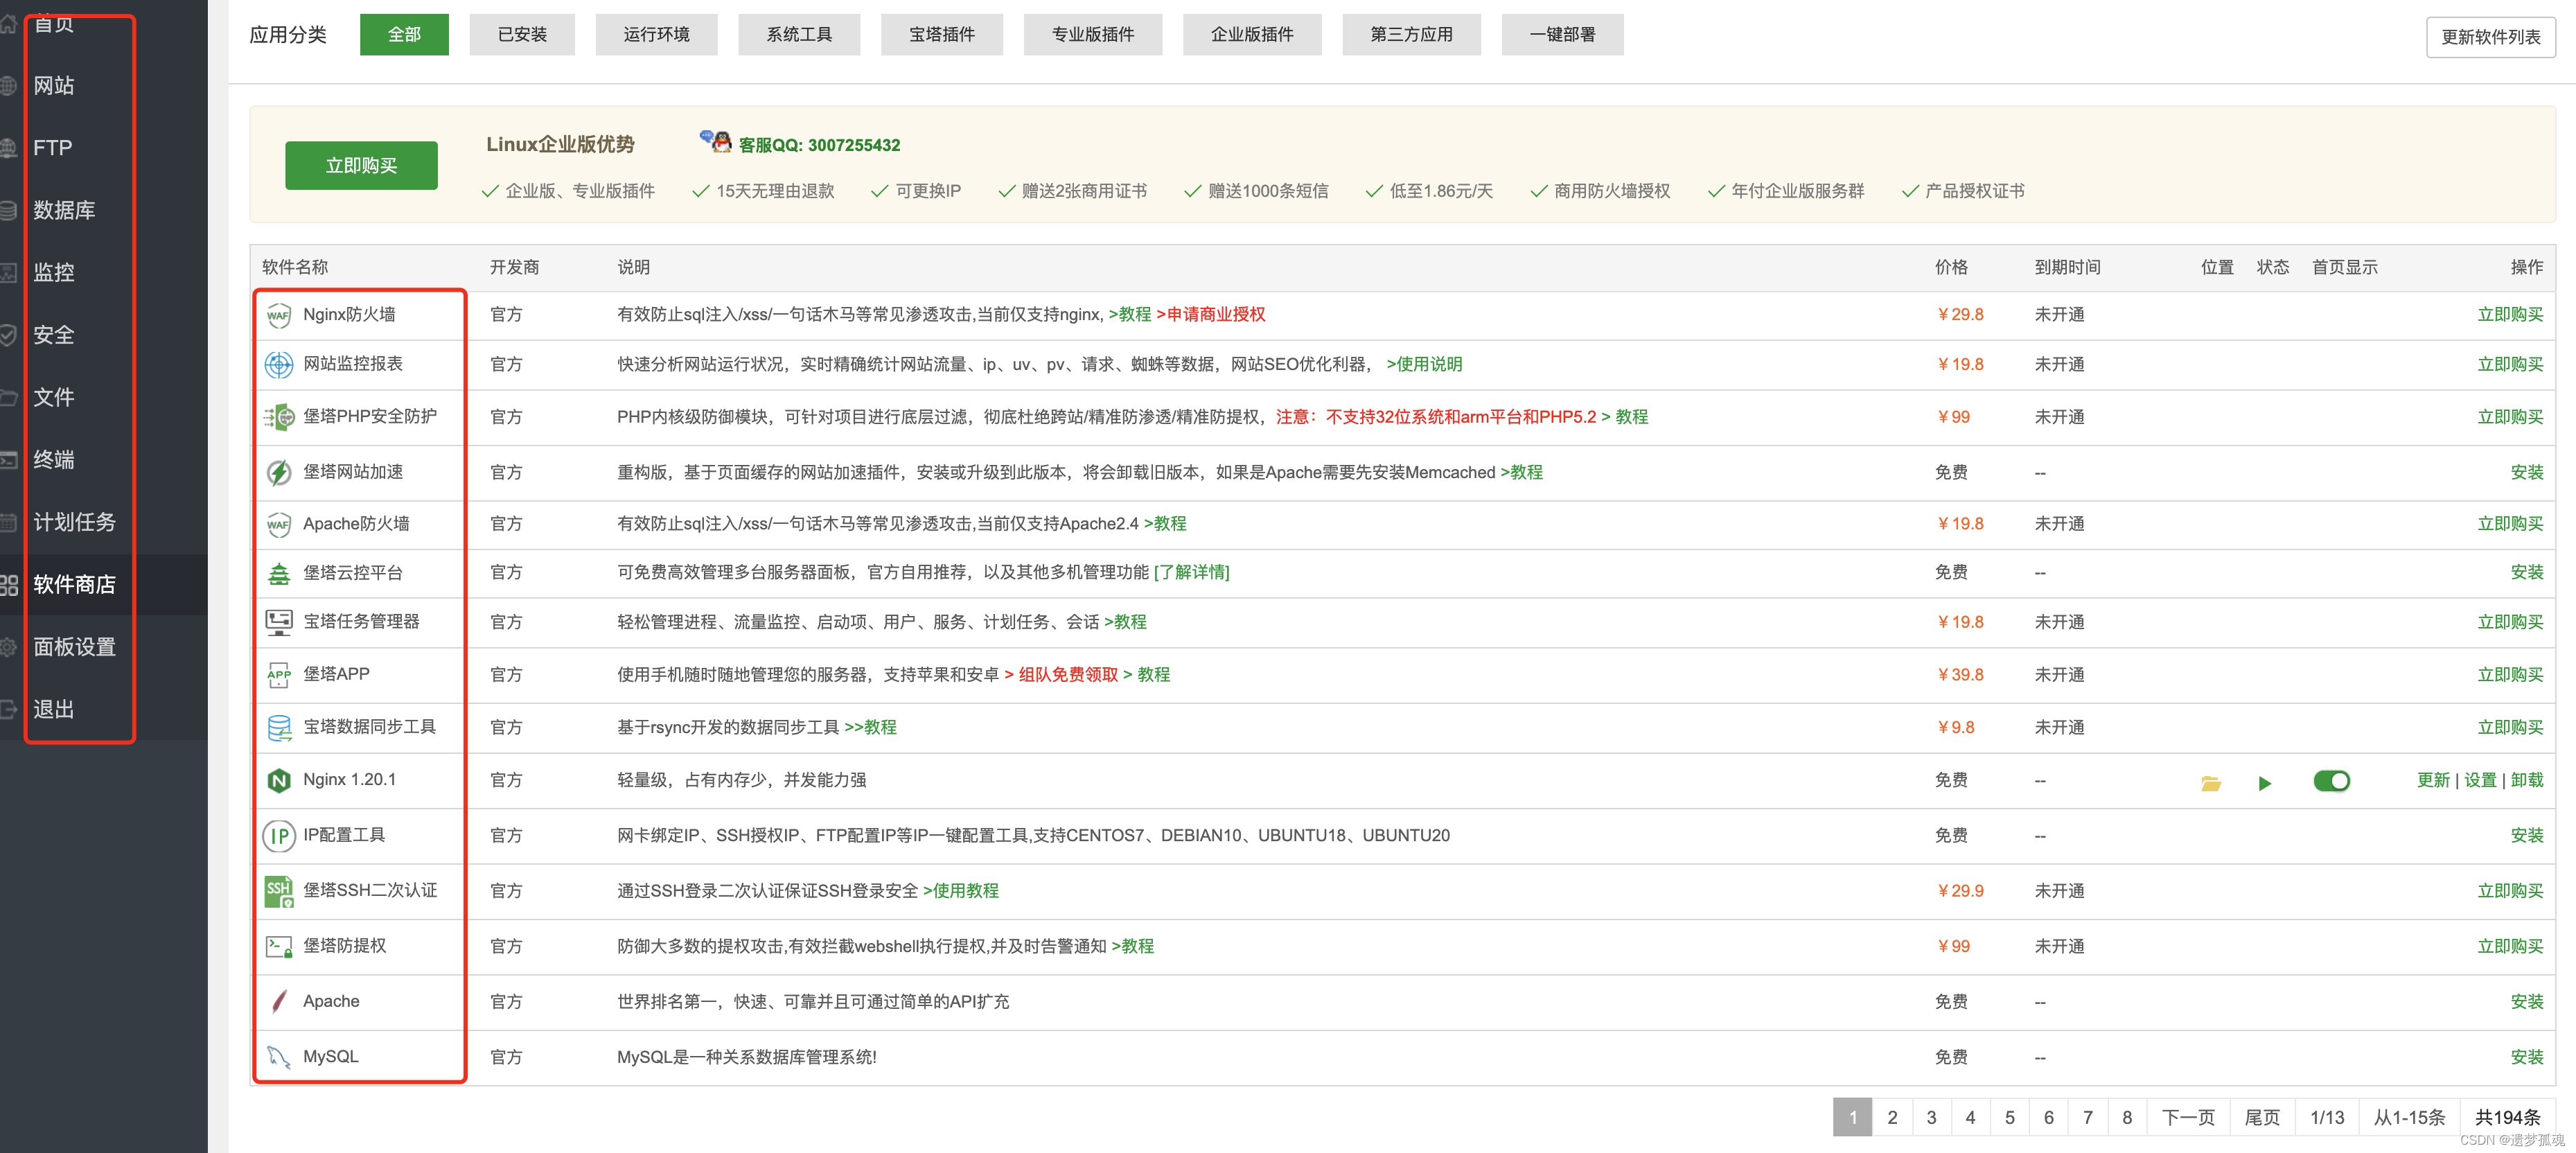Click the 宝塔任务管理器 monitor icon
2576x1153 pixels.
pos(279,622)
